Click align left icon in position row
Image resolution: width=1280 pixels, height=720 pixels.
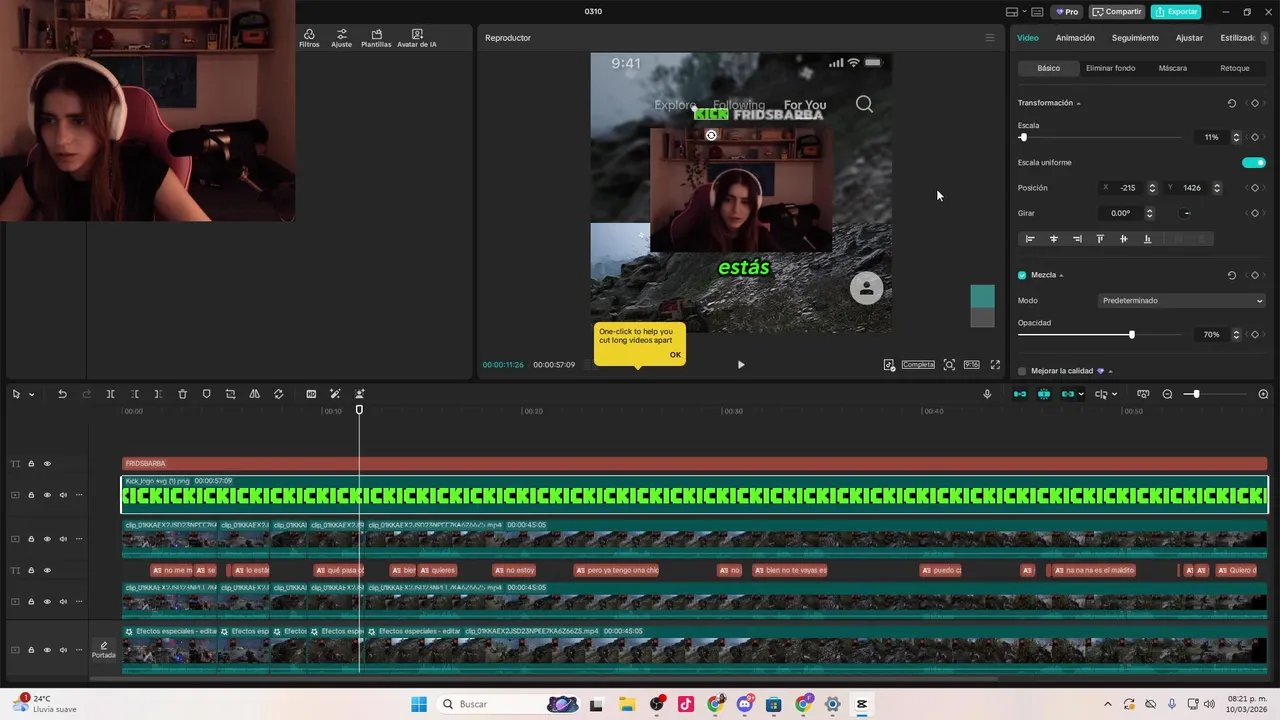coord(1030,239)
